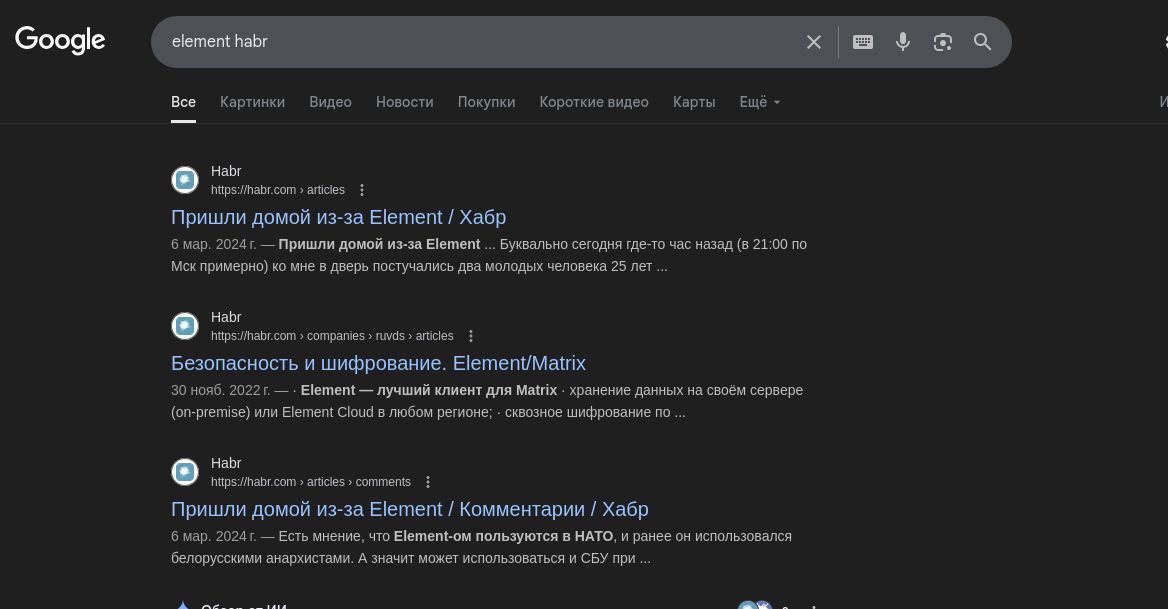Image resolution: width=1168 pixels, height=609 pixels.
Task: Switch to the Новости tab
Action: (x=404, y=102)
